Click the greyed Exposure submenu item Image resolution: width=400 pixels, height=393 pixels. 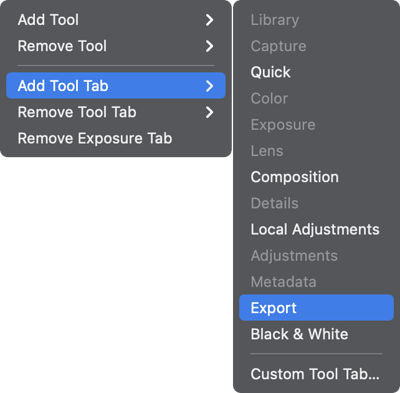(283, 125)
